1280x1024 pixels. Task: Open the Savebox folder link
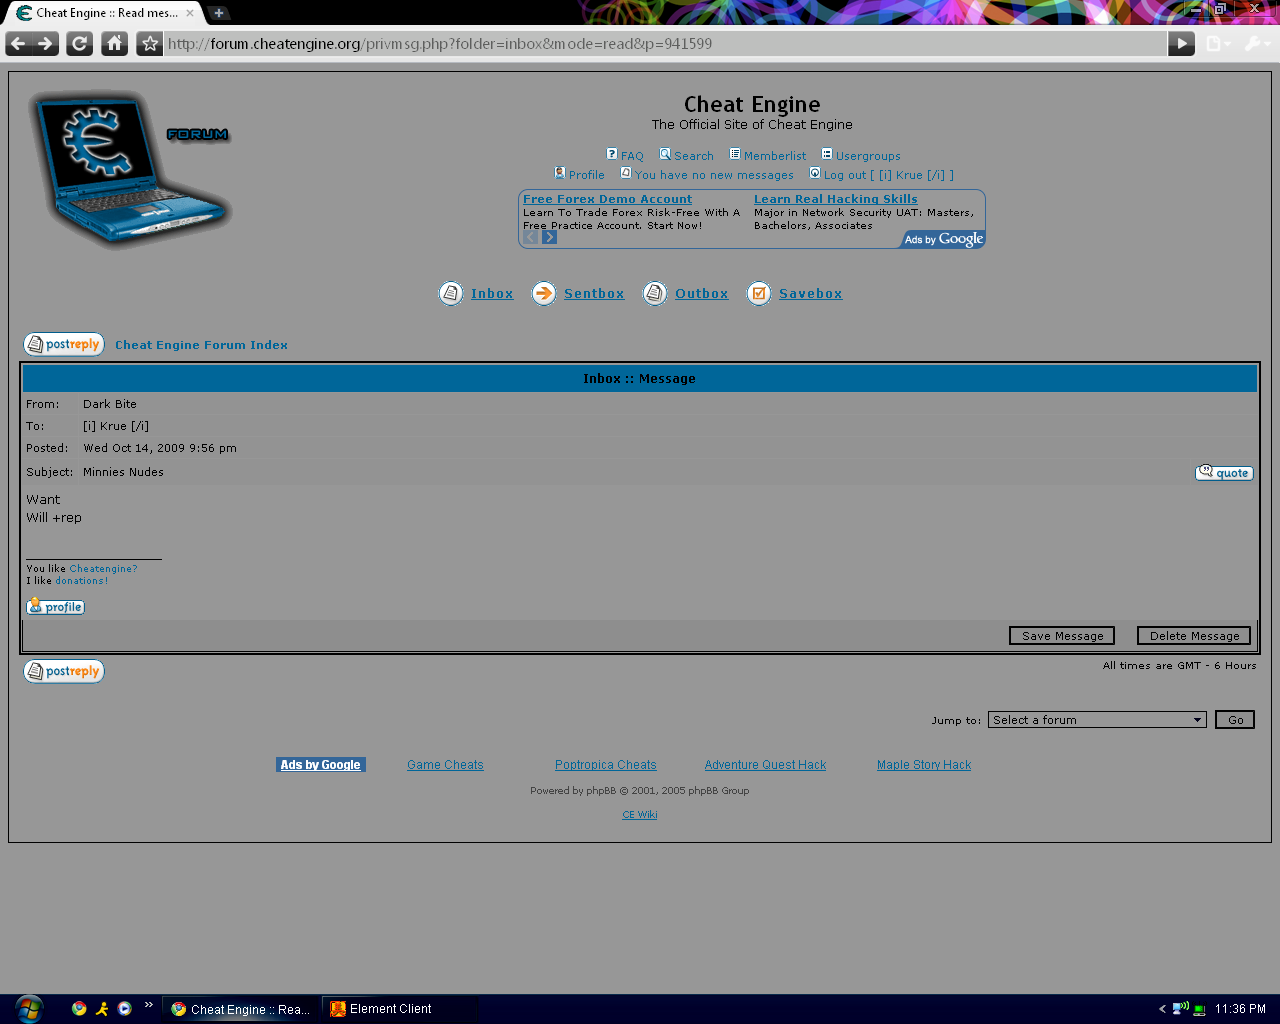tap(810, 293)
